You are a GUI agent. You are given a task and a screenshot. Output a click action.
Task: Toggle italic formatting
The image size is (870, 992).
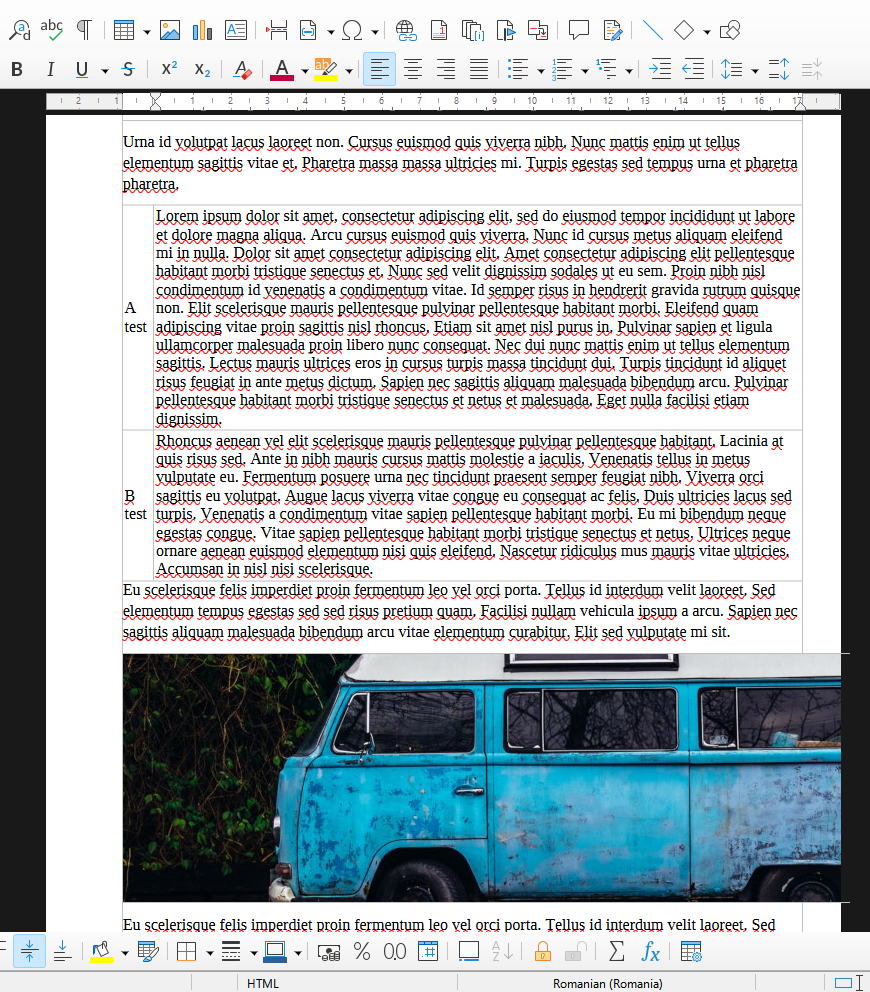coord(49,69)
